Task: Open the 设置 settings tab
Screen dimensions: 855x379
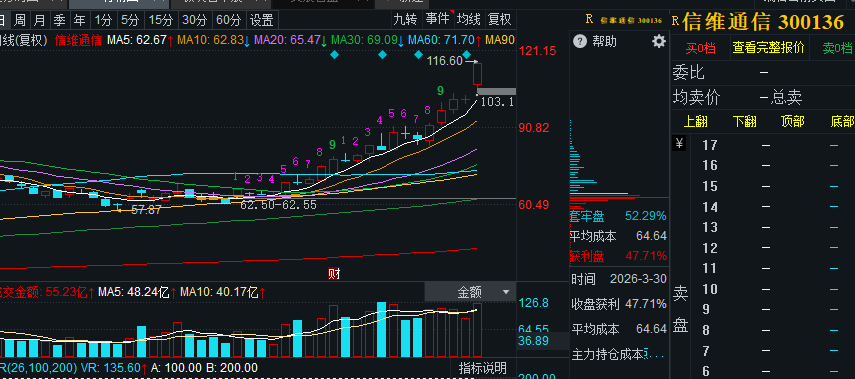Action: point(262,21)
